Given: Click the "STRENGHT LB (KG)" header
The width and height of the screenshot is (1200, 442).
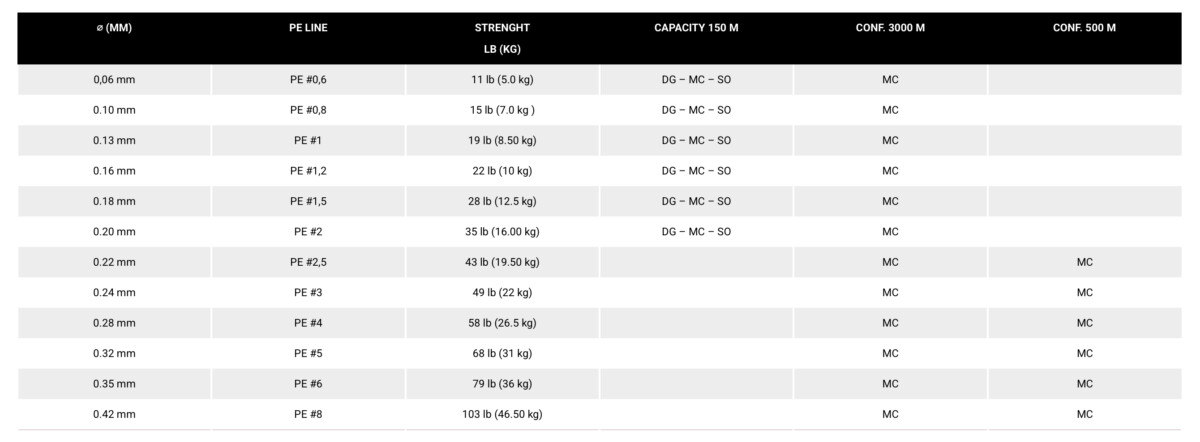Looking at the screenshot, I should (502, 38).
